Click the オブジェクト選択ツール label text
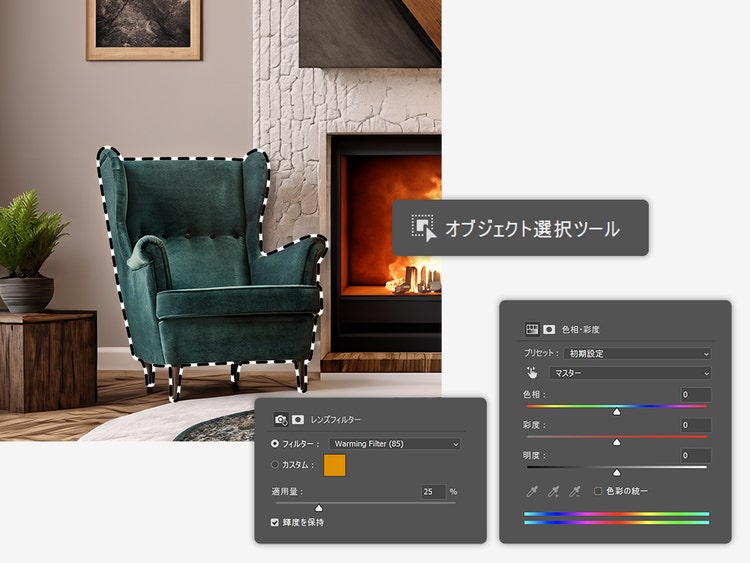Screen dimensions: 750x563 532,229
